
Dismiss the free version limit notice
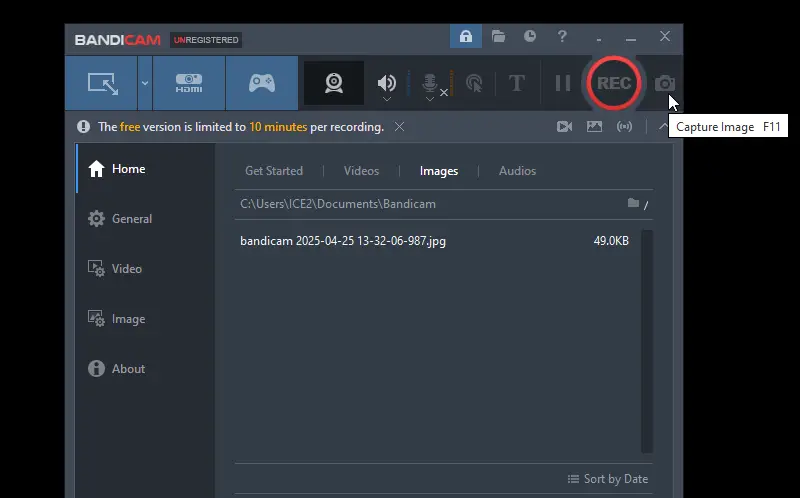399,127
